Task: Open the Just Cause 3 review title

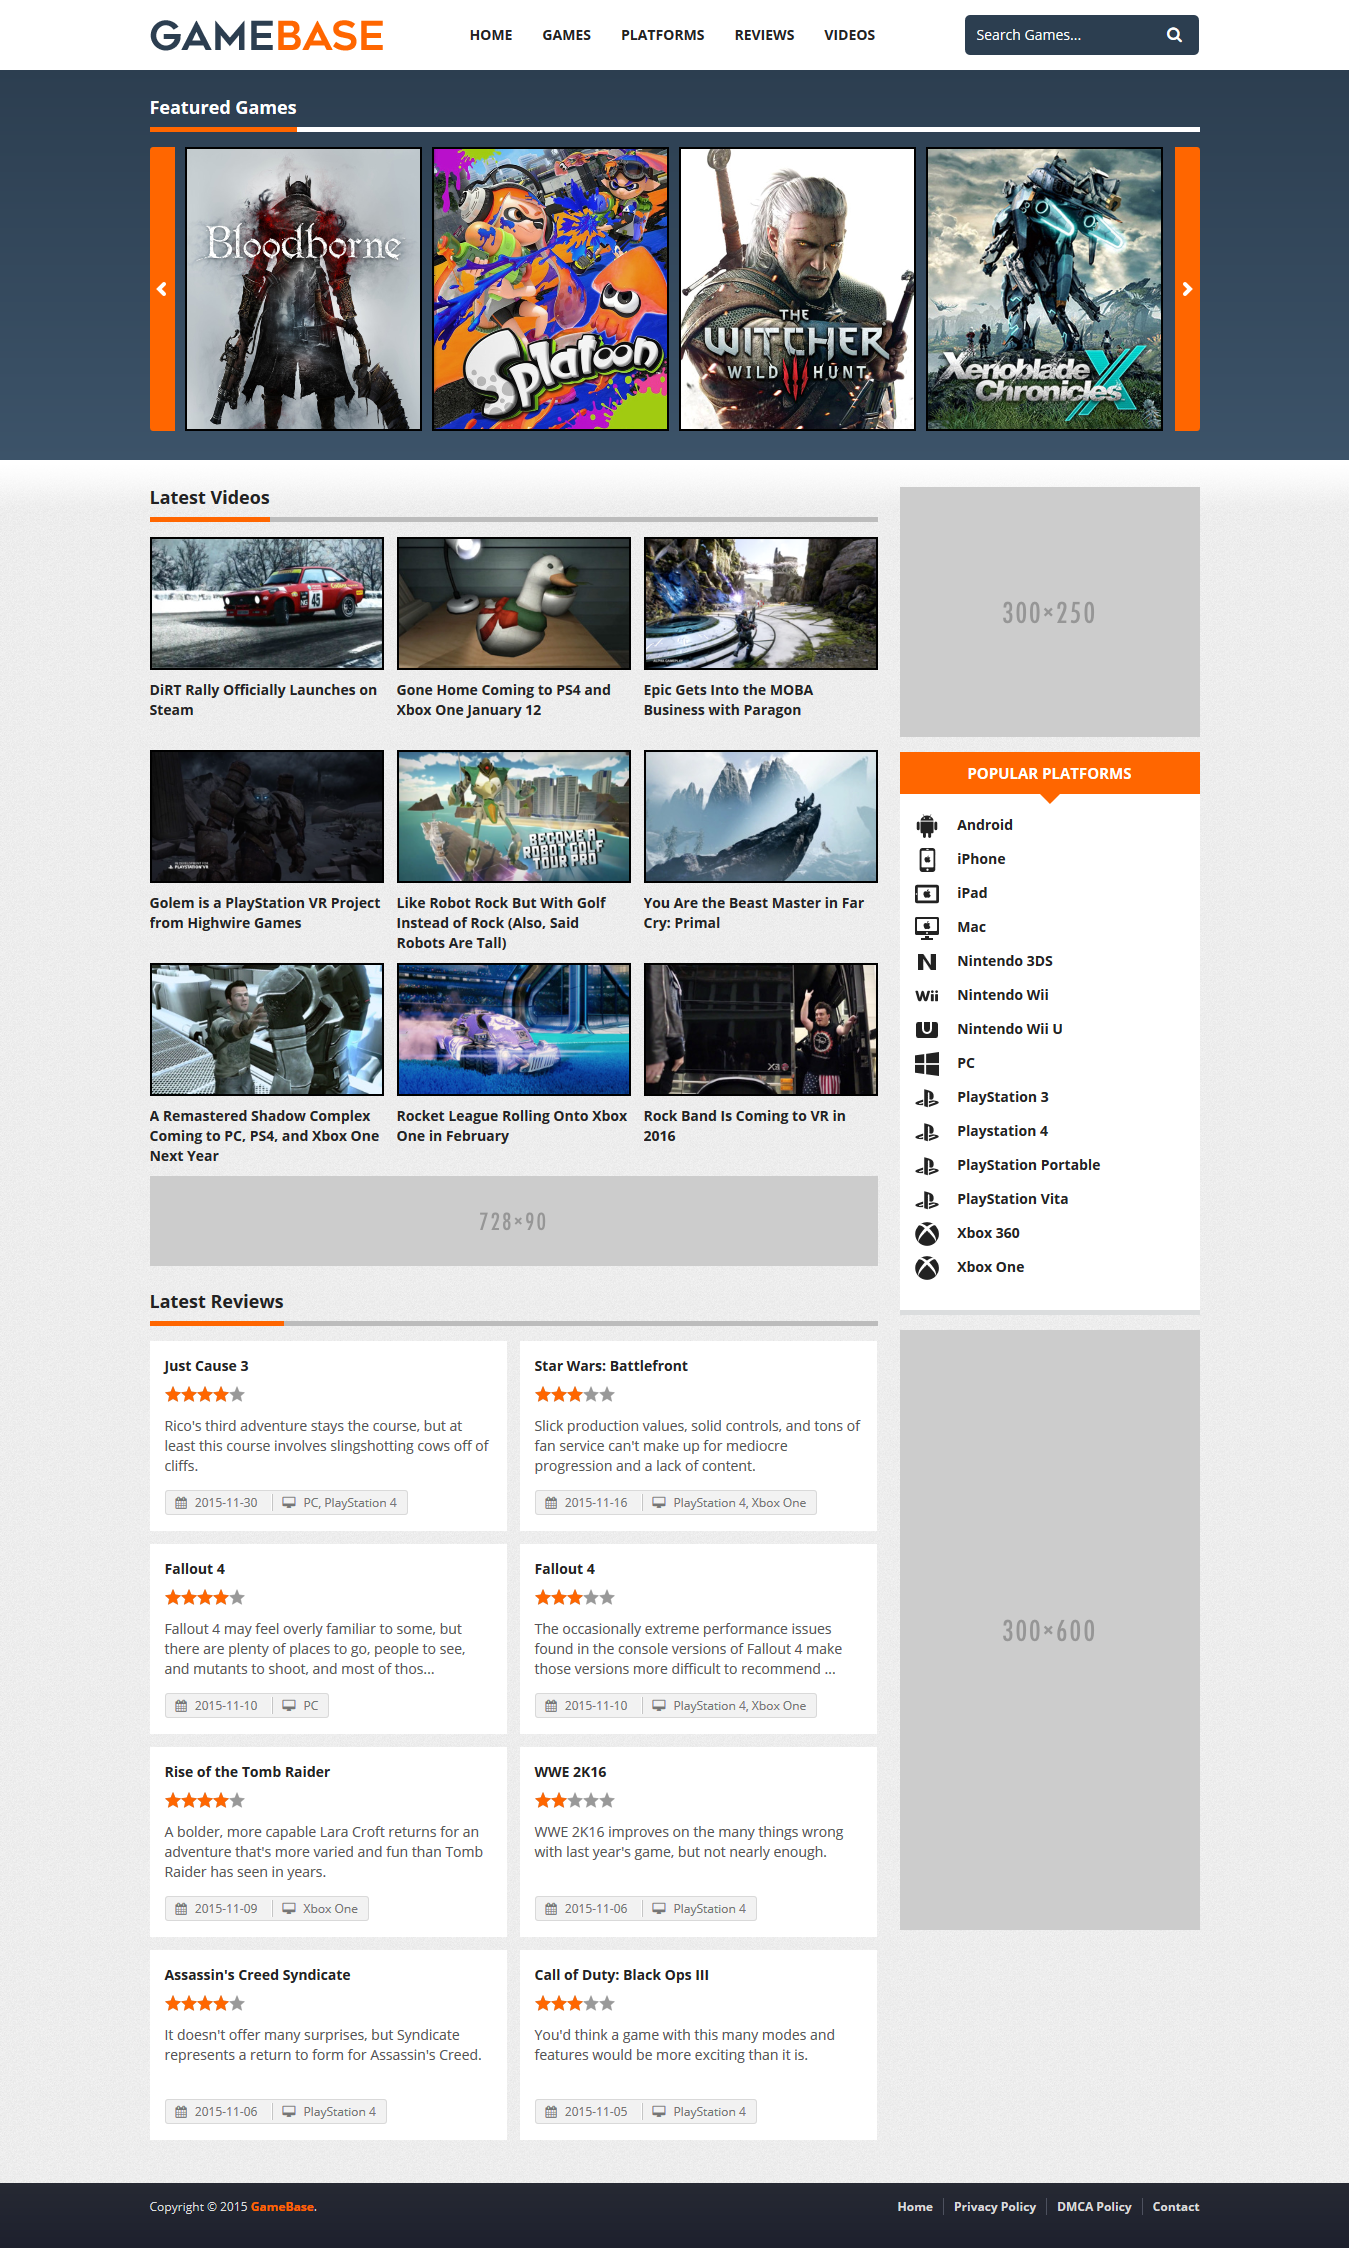Action: click(x=207, y=1366)
